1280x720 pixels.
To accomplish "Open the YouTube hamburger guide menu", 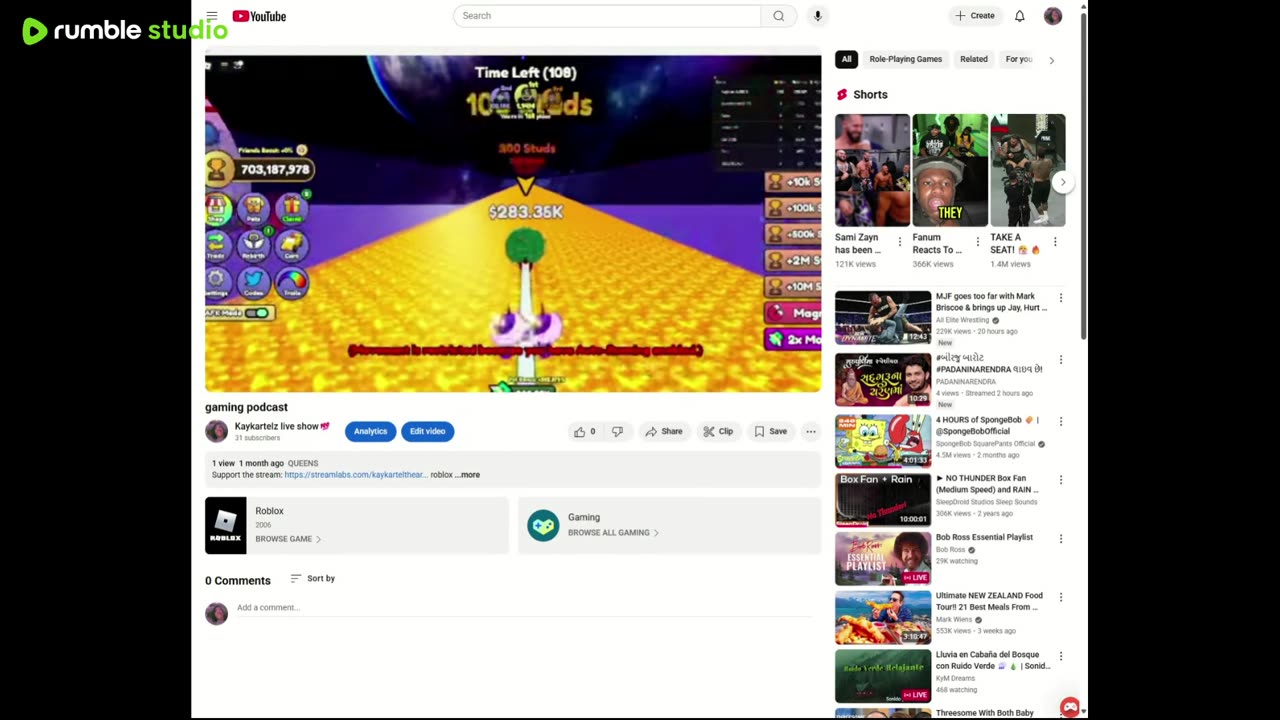I will click(212, 16).
